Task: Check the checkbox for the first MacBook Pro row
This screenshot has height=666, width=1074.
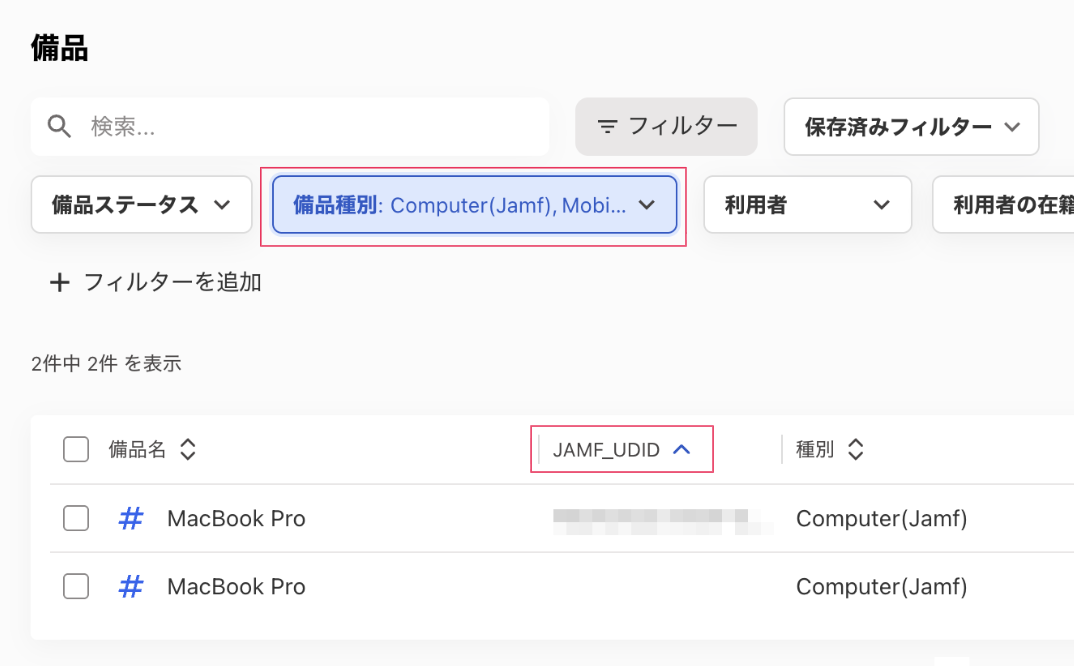Action: coord(75,518)
